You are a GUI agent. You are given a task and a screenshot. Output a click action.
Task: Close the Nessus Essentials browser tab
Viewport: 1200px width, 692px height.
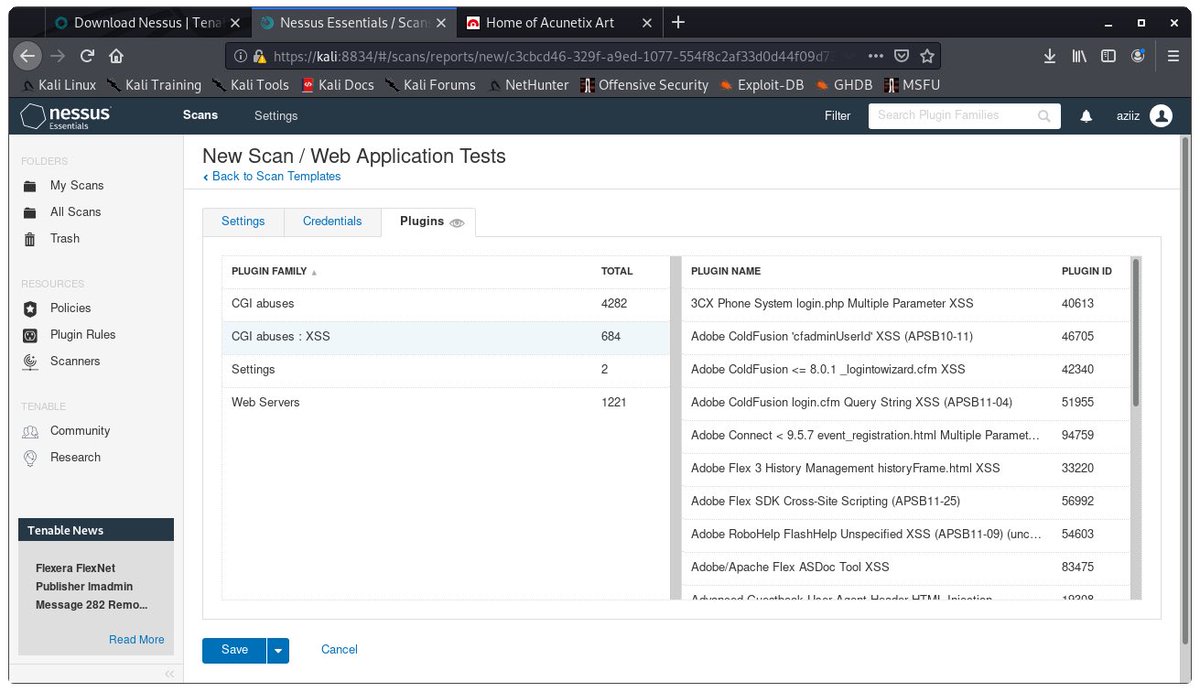[x=440, y=22]
